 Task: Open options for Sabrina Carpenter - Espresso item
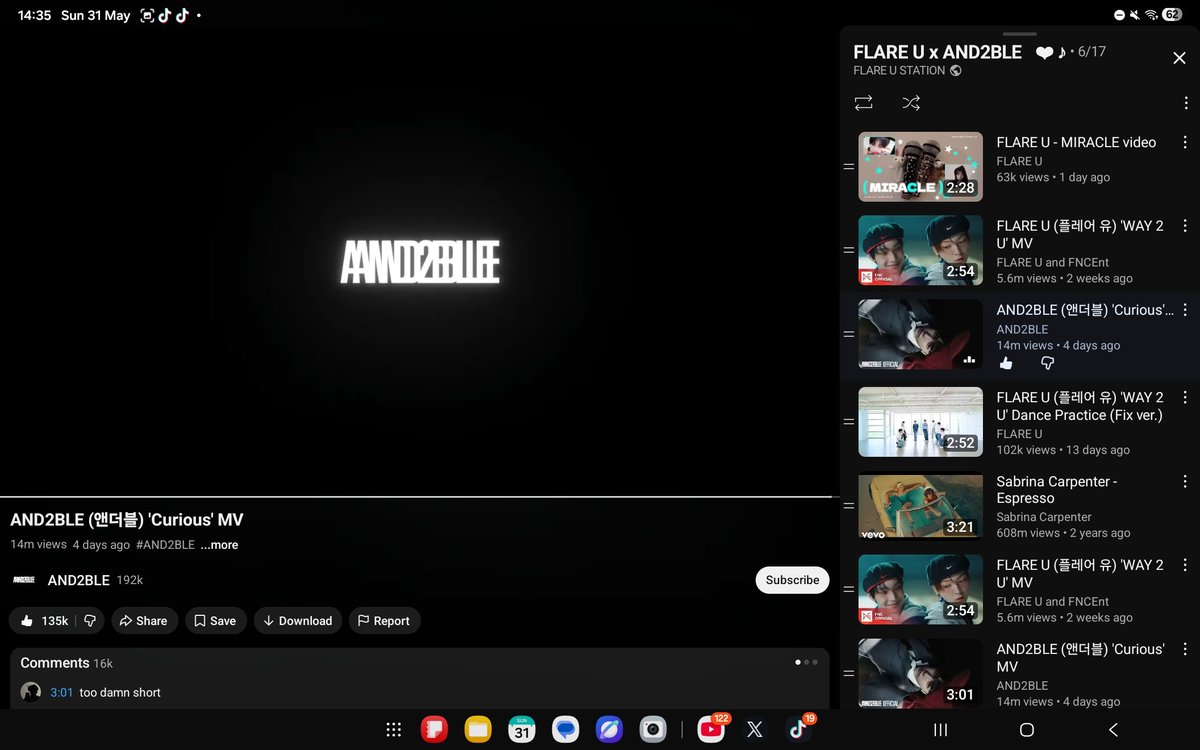[1185, 482]
